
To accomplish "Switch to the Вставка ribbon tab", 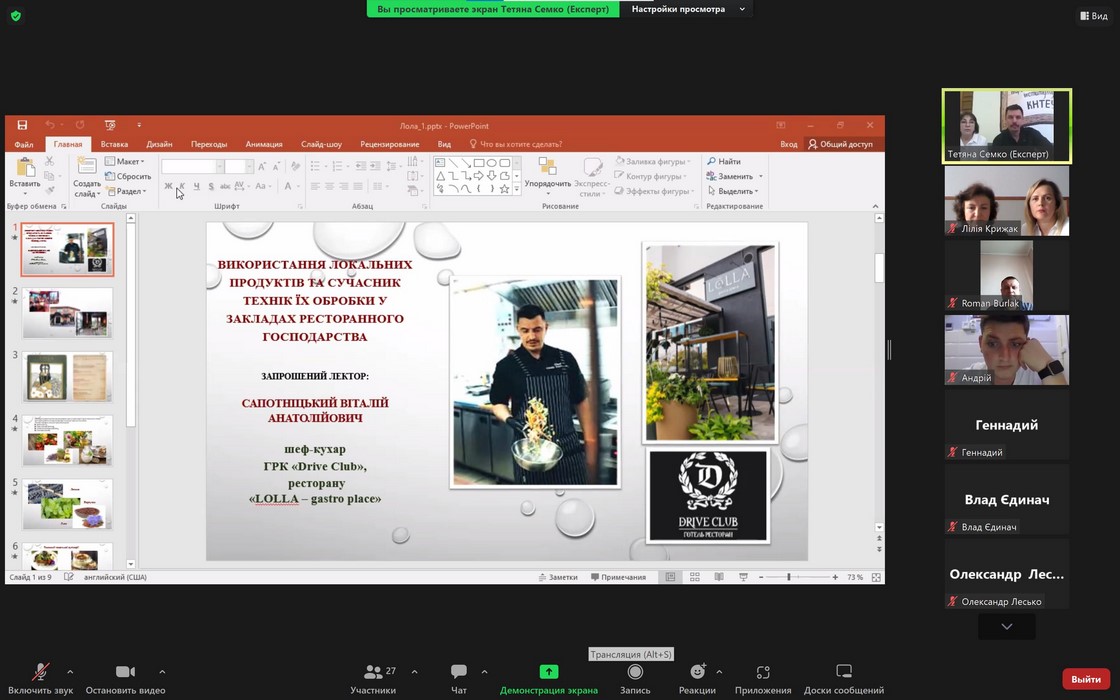I will [114, 144].
